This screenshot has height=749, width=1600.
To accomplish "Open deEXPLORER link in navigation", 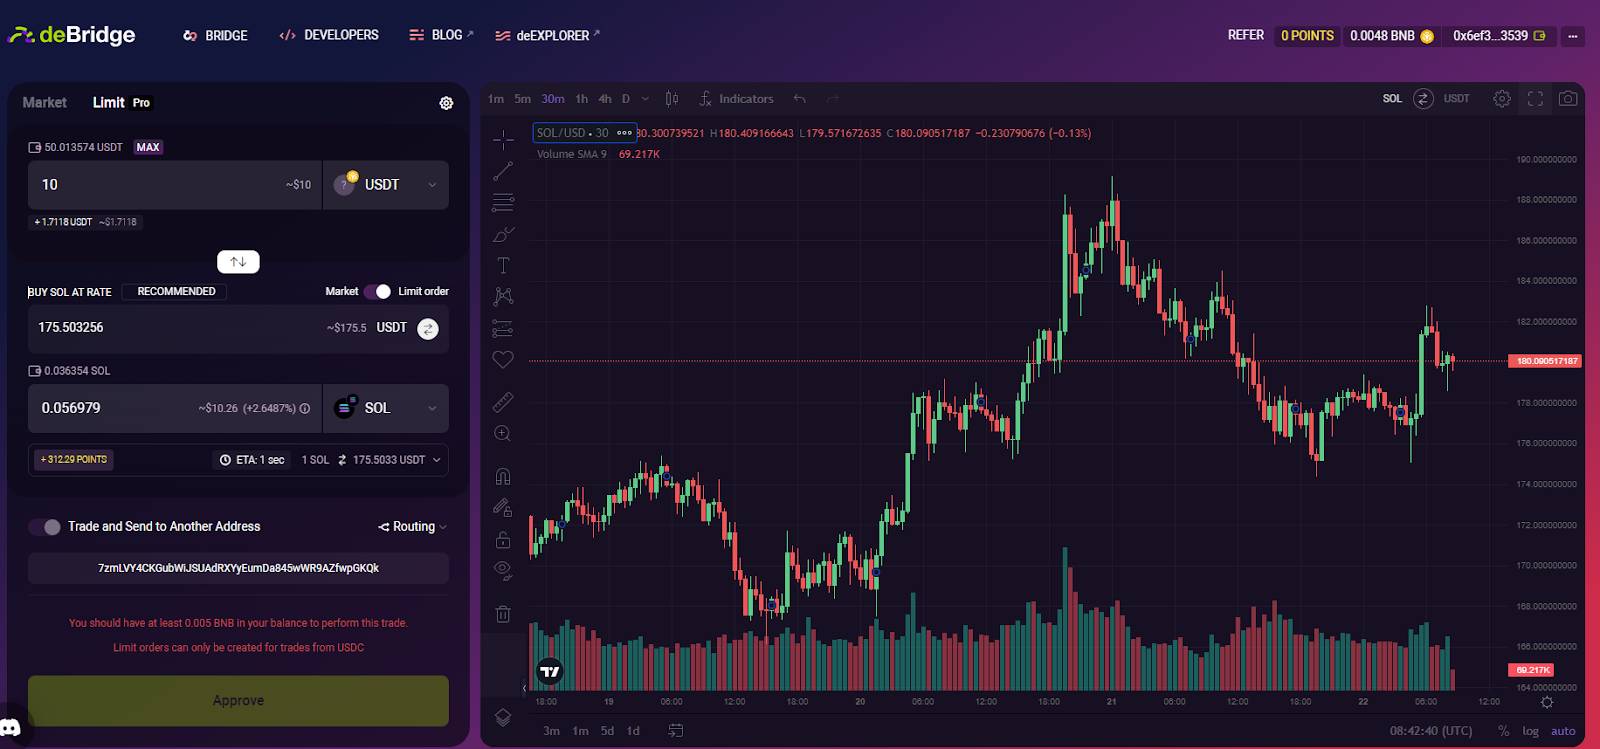I will (547, 36).
